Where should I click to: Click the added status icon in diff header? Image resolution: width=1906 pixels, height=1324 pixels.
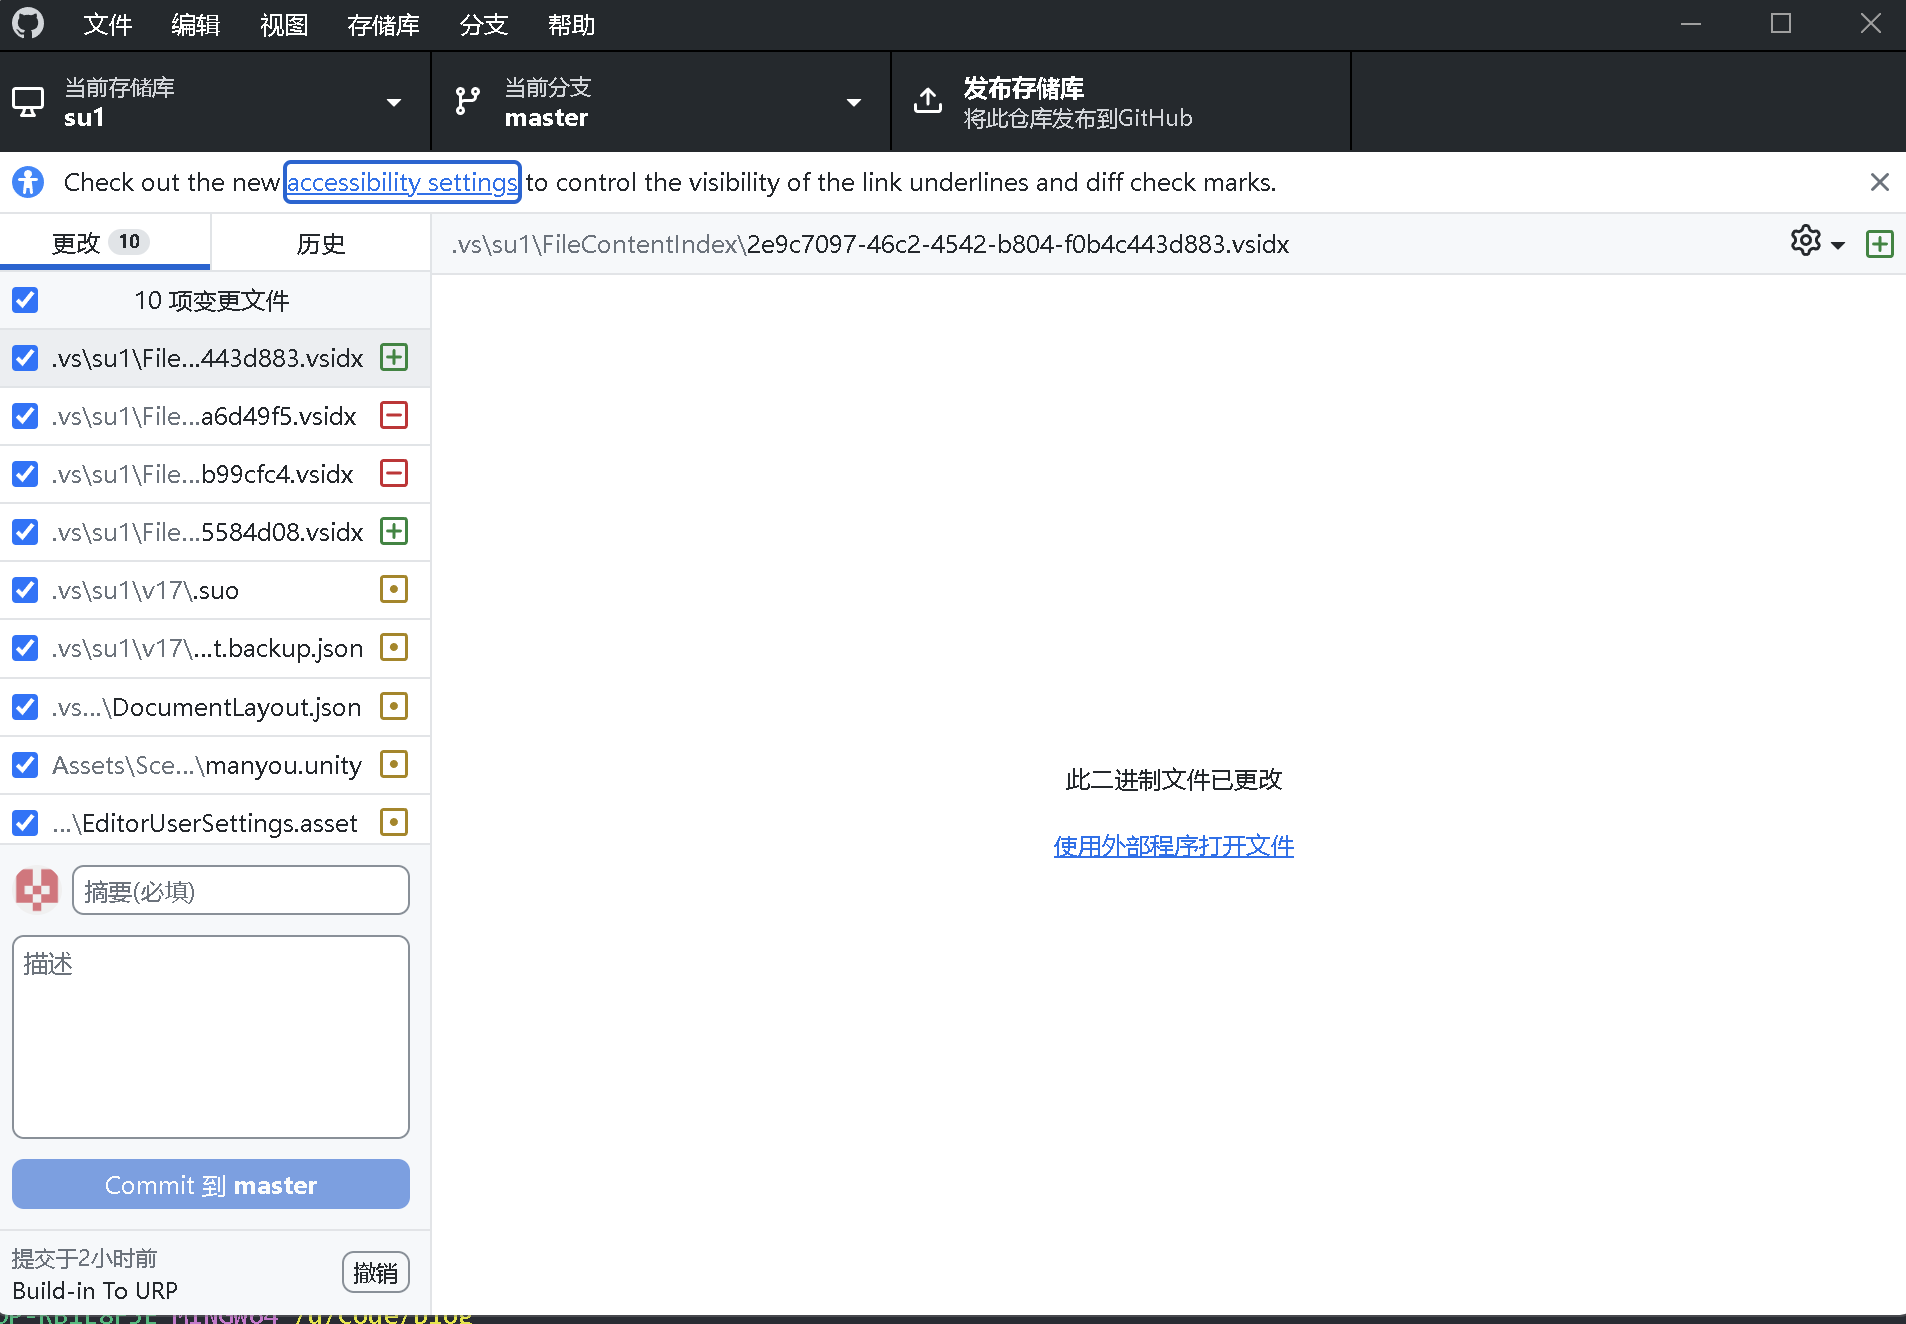[x=1879, y=243]
